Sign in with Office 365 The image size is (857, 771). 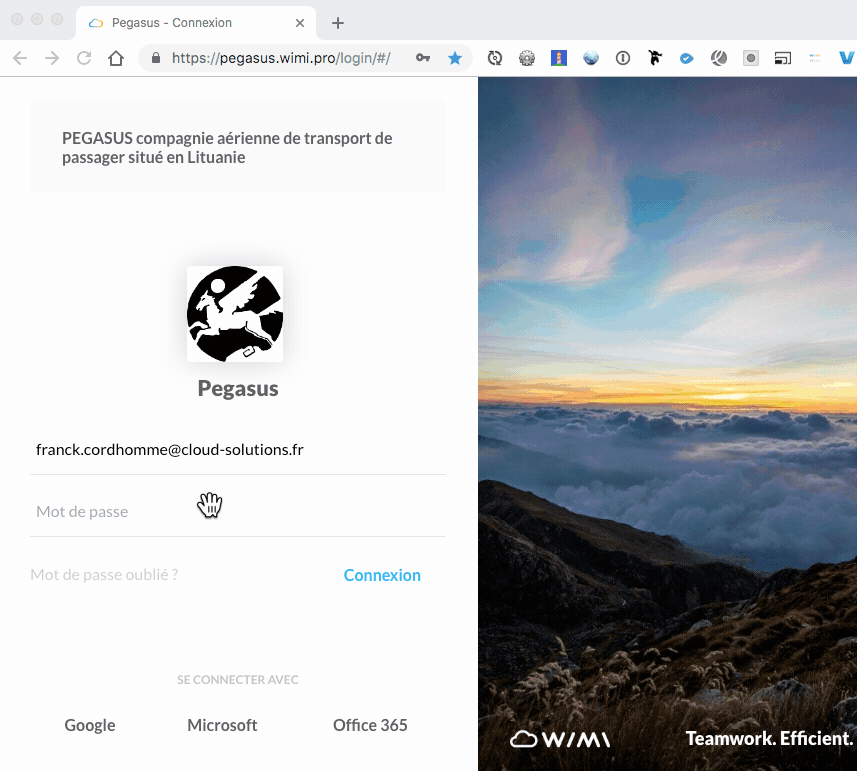[x=370, y=725]
